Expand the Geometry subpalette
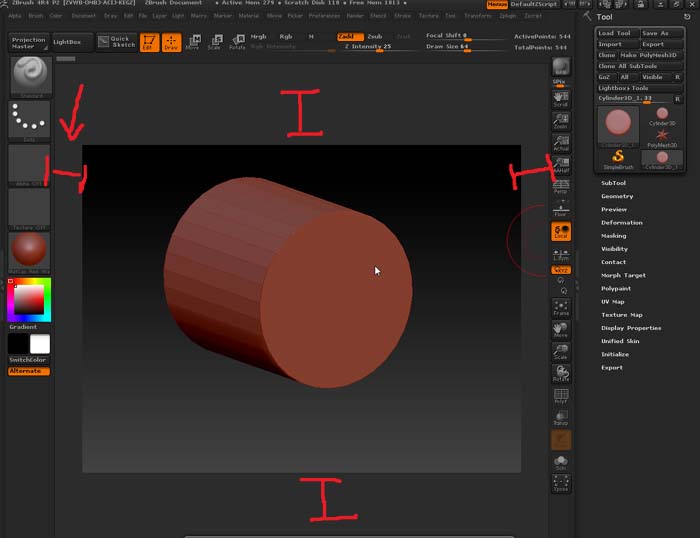Image resolution: width=700 pixels, height=538 pixels. (617, 196)
